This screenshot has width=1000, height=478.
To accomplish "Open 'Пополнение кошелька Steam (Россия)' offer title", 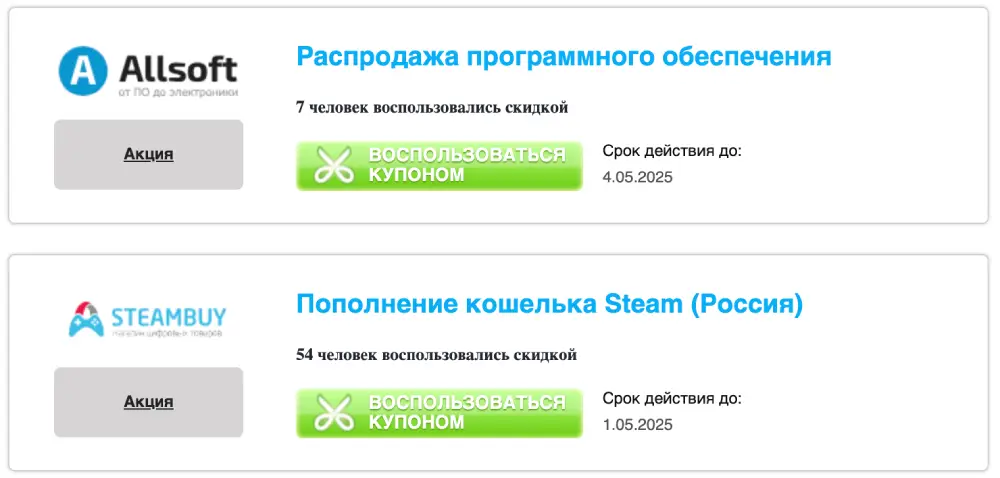I will click(549, 303).
